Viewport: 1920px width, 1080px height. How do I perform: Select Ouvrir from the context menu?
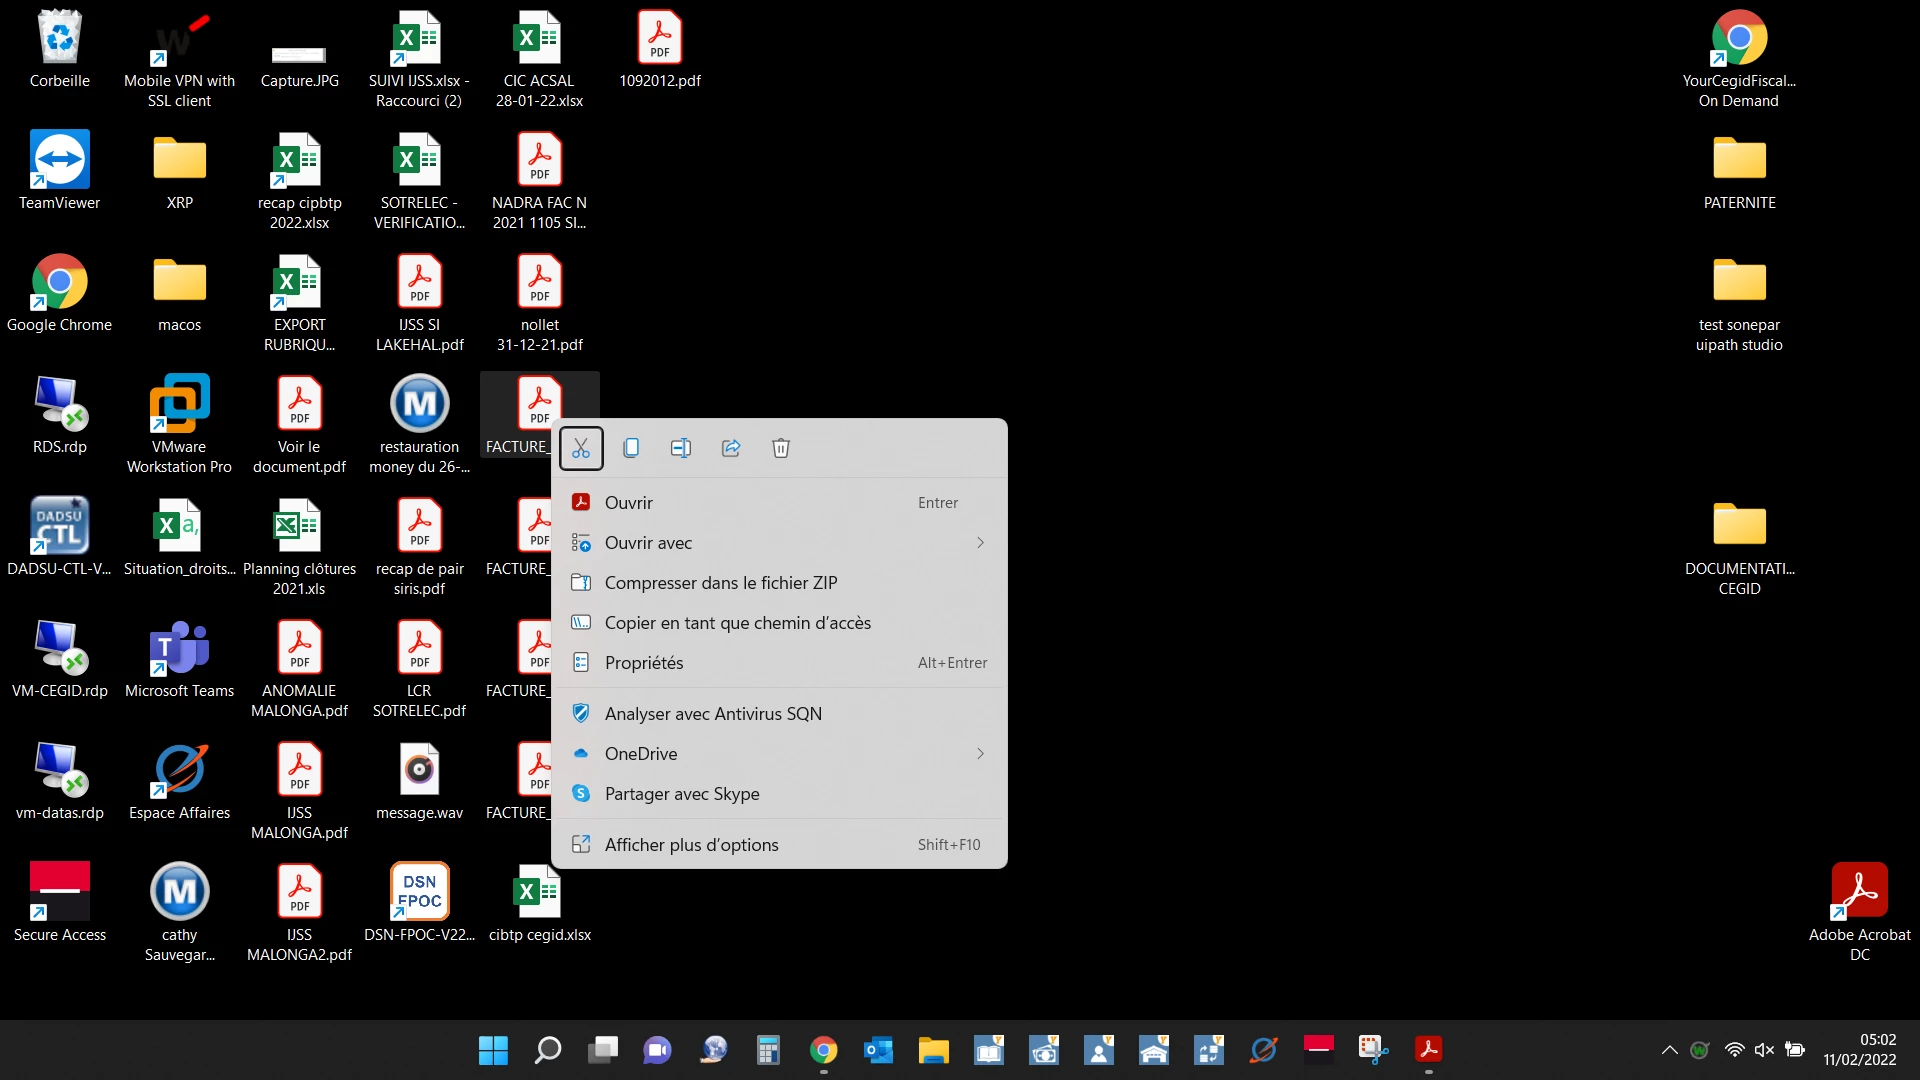(x=629, y=503)
